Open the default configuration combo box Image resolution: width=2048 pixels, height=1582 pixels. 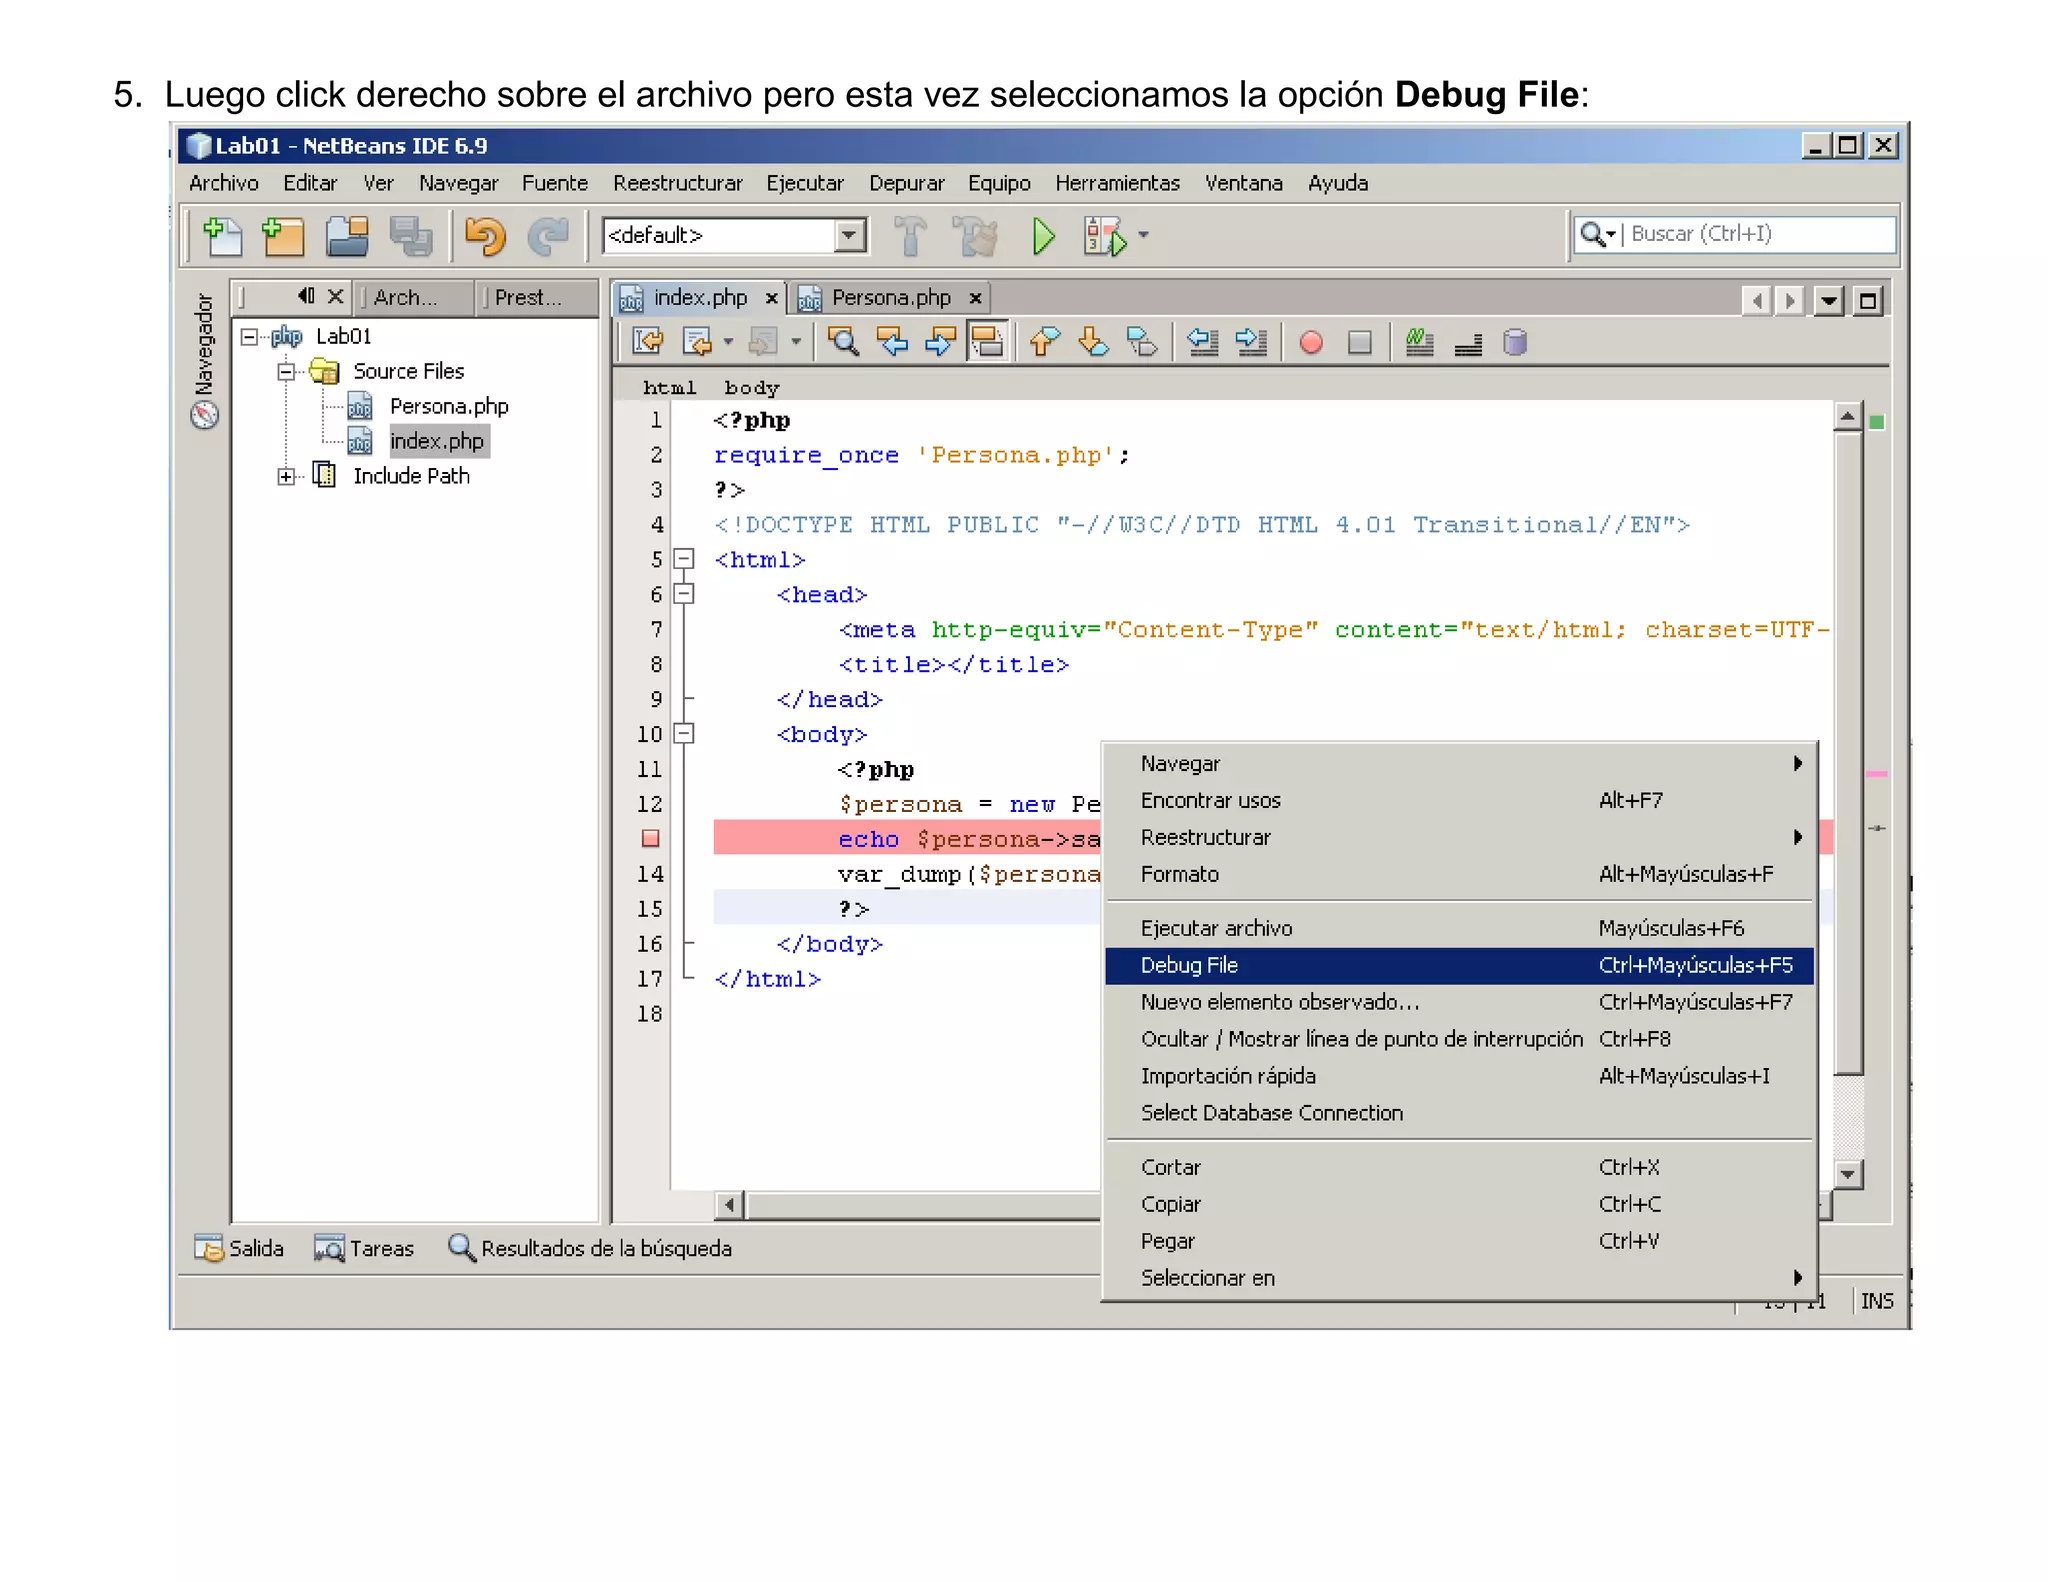click(734, 236)
